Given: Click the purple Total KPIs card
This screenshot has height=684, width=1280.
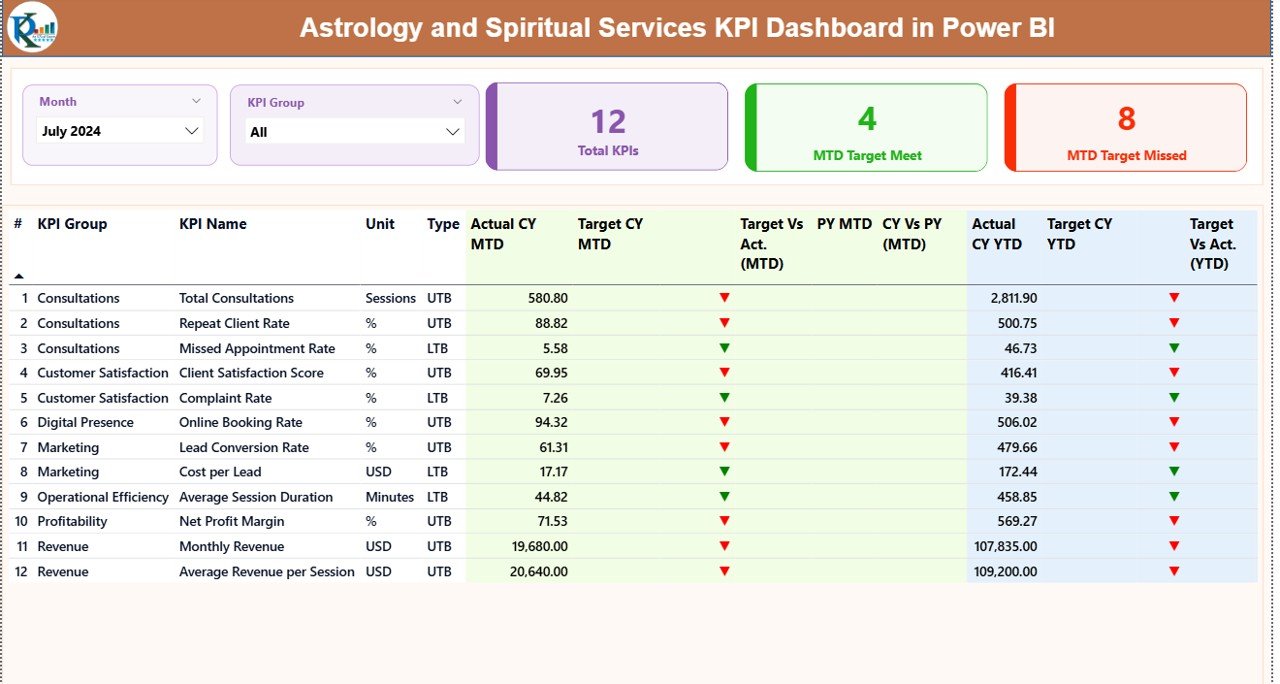Looking at the screenshot, I should pos(606,126).
